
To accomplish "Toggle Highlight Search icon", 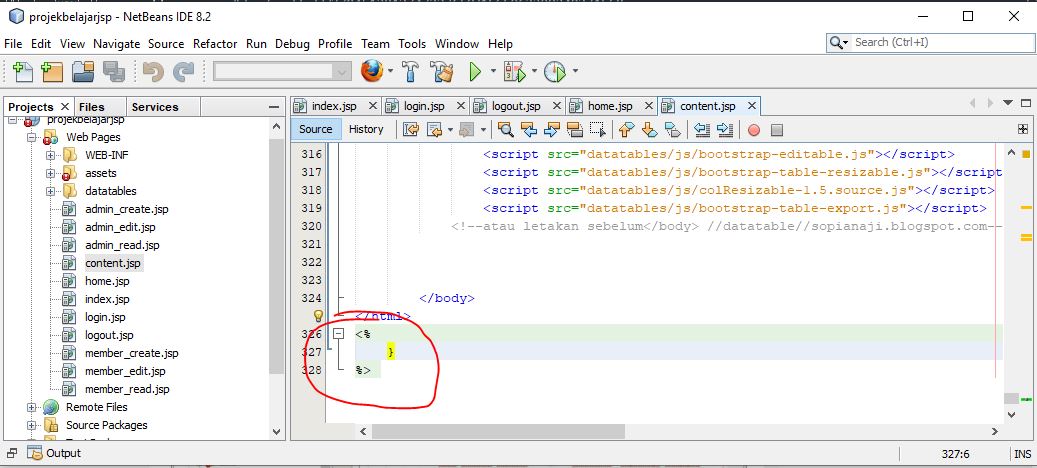I will [x=575, y=130].
